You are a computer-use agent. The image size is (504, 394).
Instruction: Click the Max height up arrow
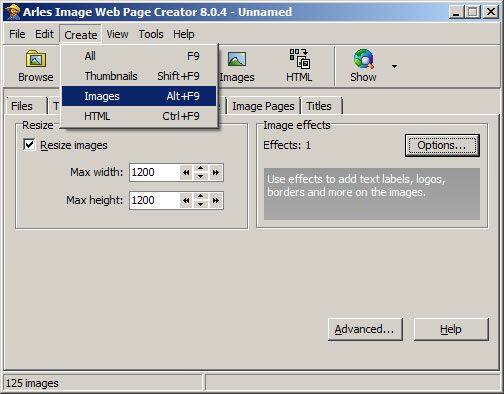point(201,196)
